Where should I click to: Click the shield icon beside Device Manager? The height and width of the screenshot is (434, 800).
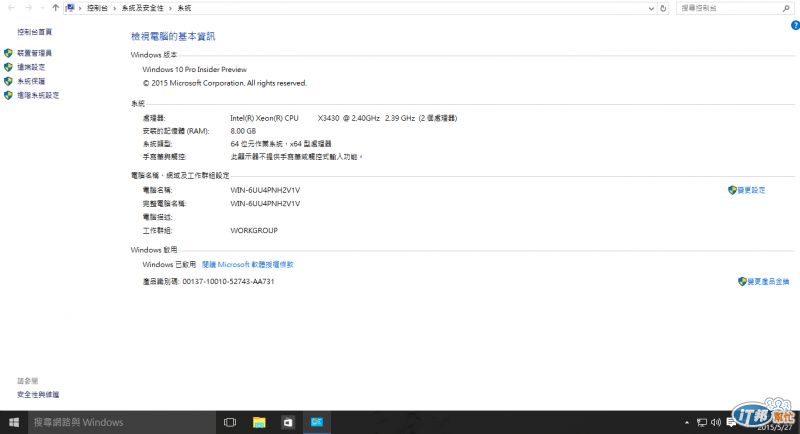point(8,53)
